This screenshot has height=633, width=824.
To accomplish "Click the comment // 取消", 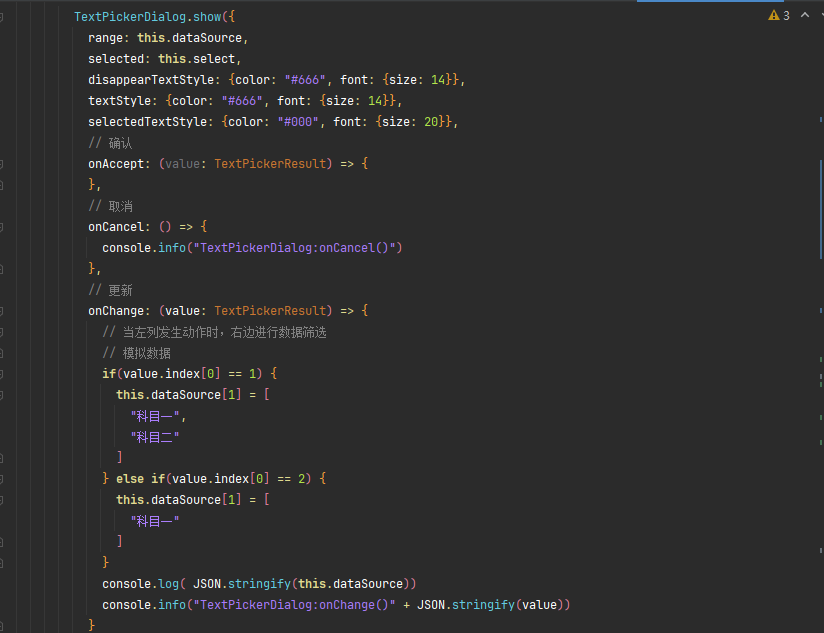I will tap(110, 206).
